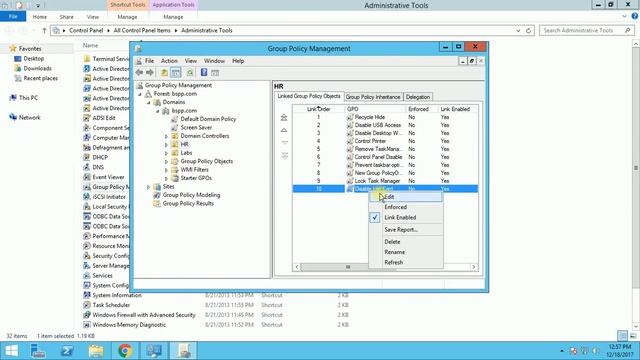This screenshot has width=640, height=360.
Task: Click the Forward arrow in Group Policy Management toolbar
Action: coord(150,73)
